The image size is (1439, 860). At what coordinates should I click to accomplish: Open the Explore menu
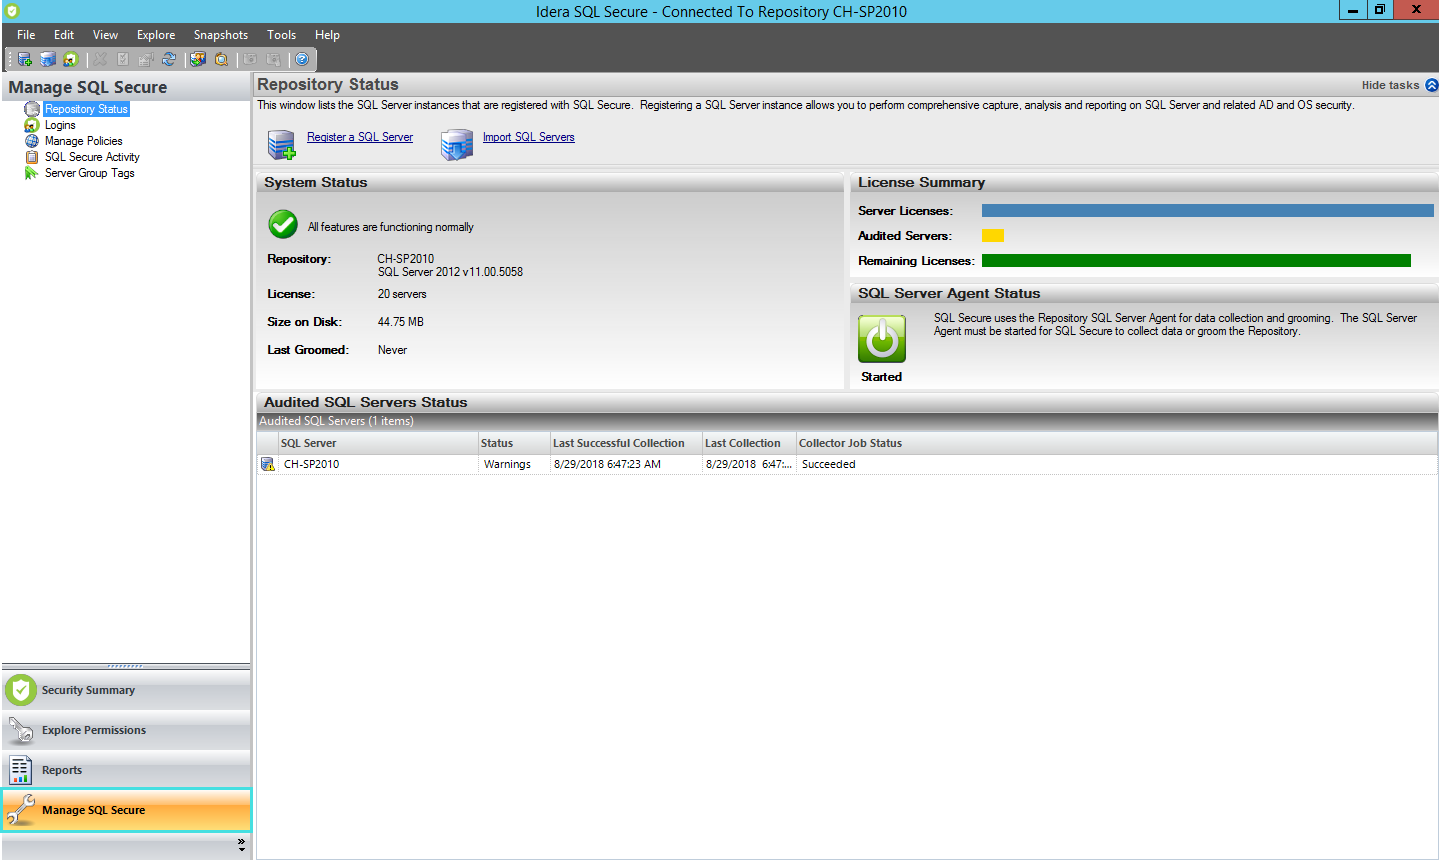click(x=156, y=35)
